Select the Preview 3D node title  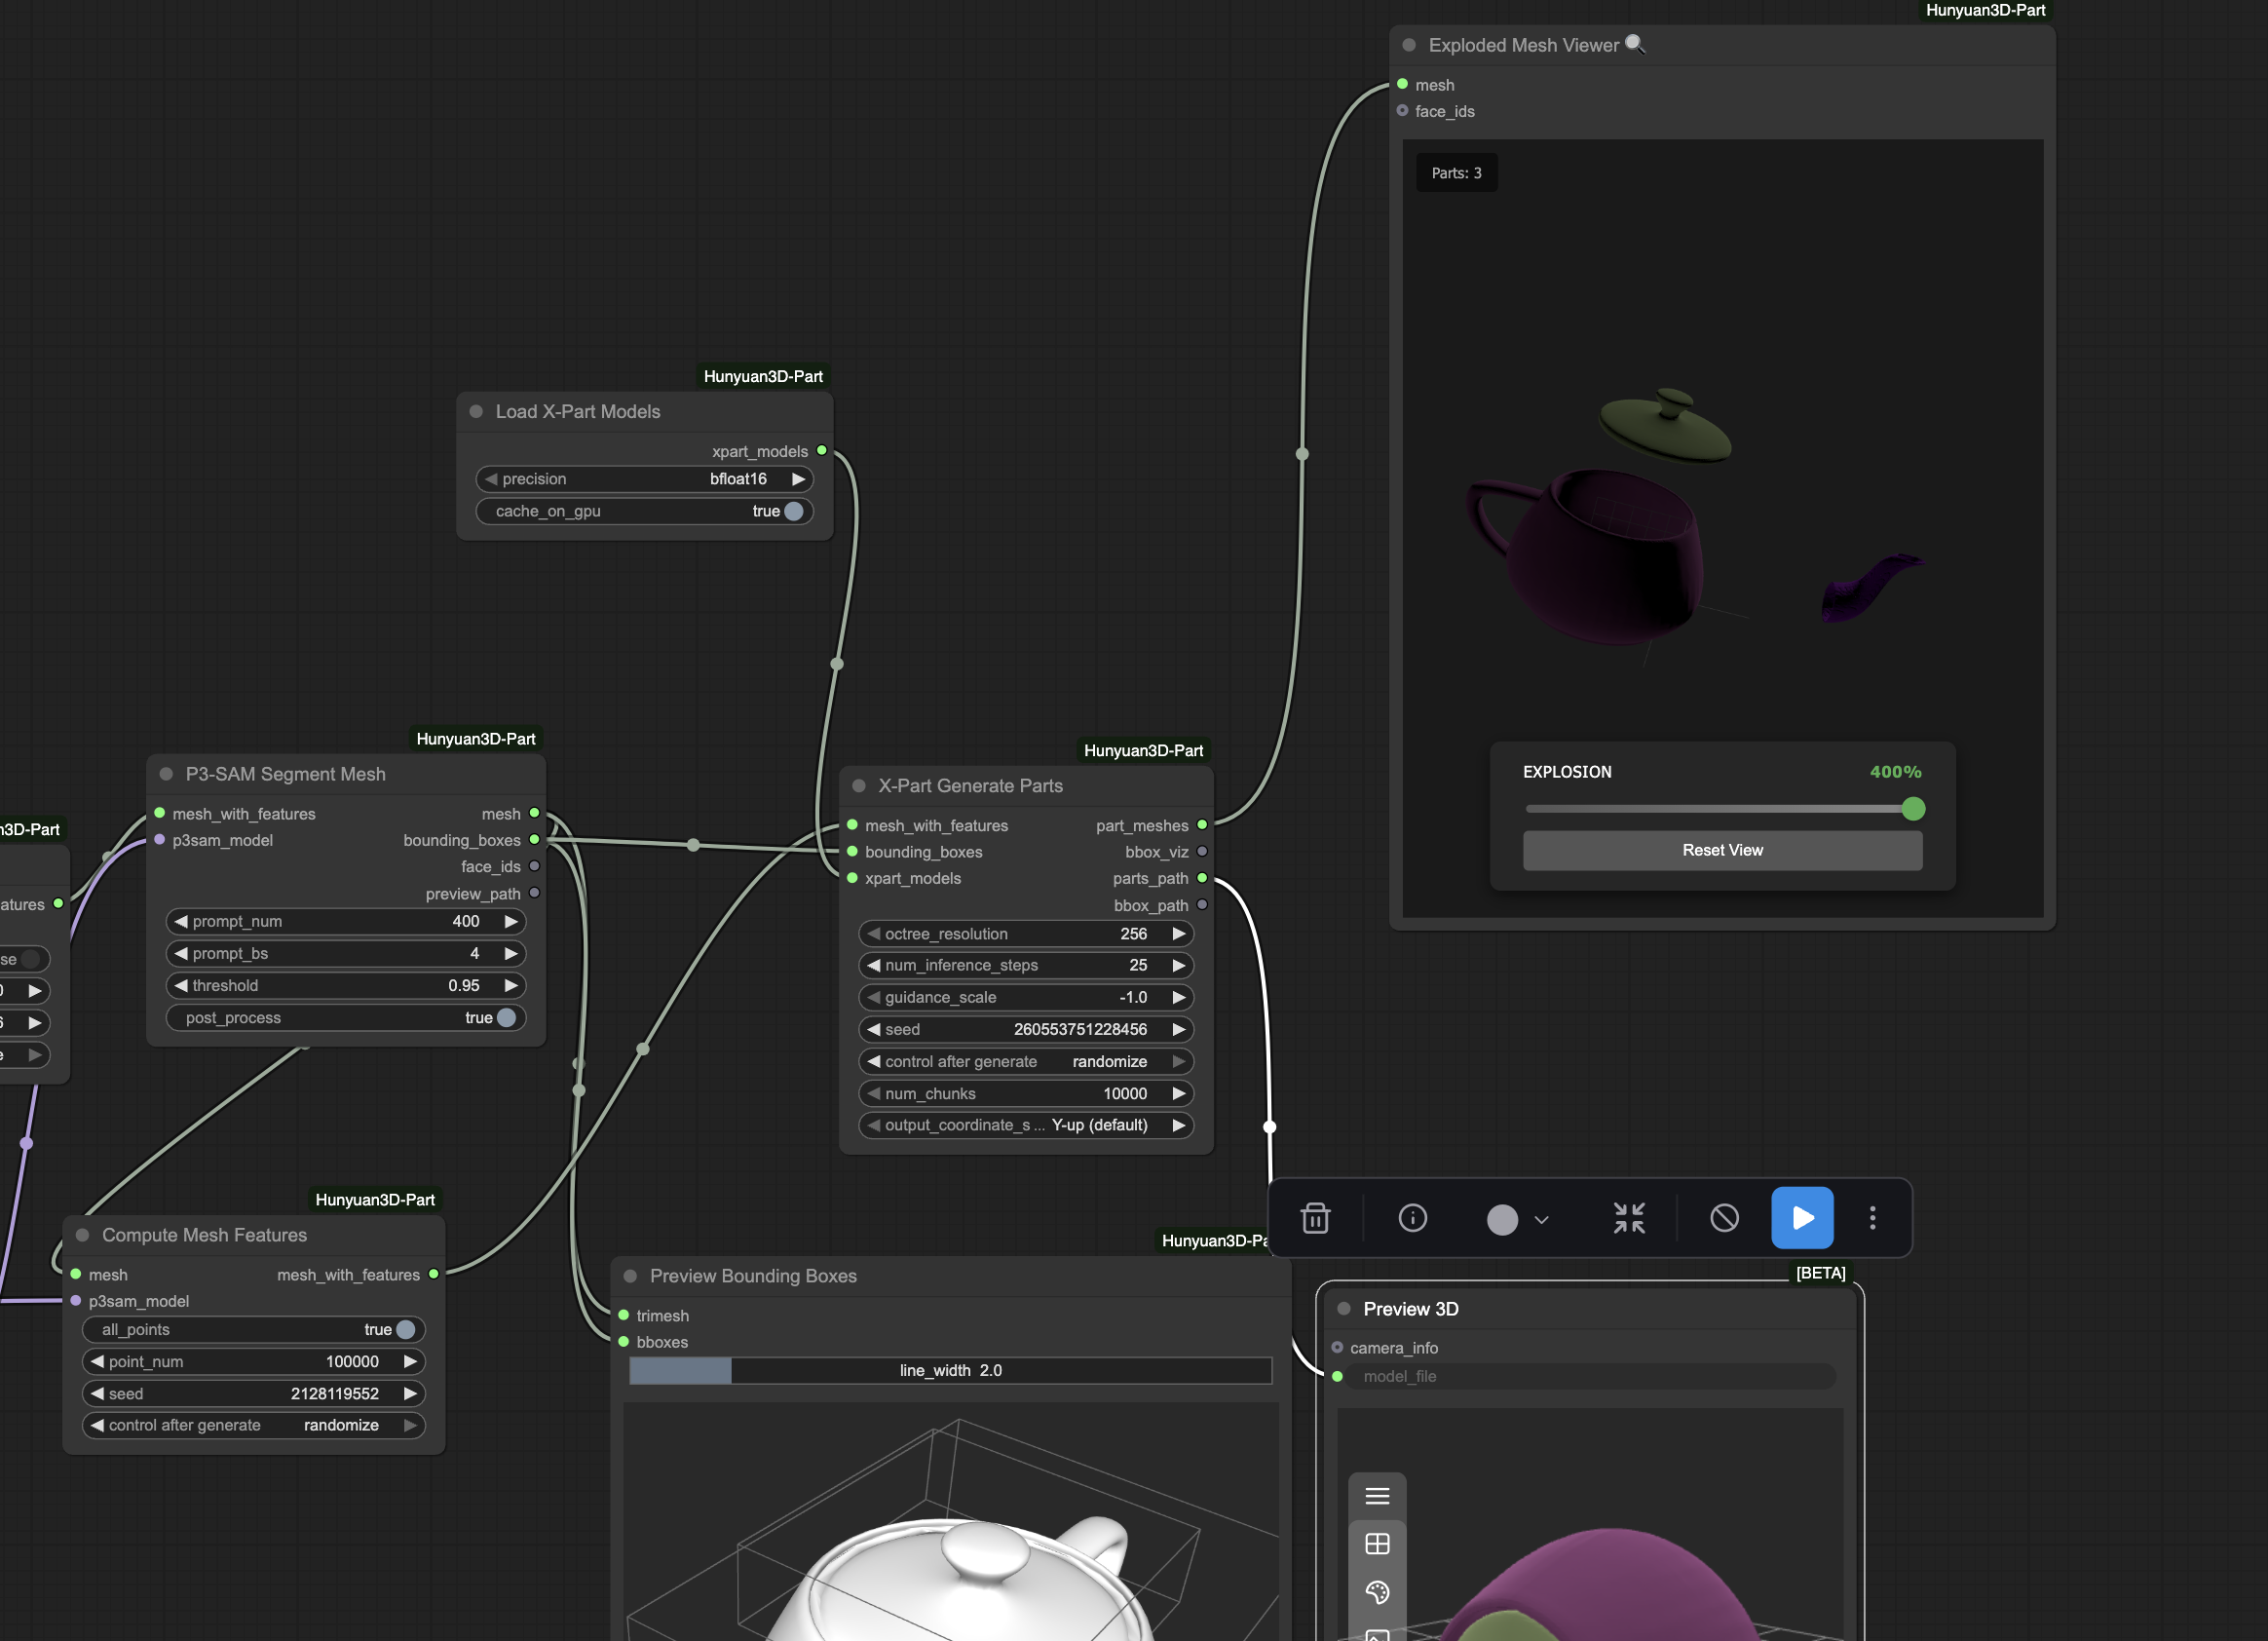coord(1411,1309)
